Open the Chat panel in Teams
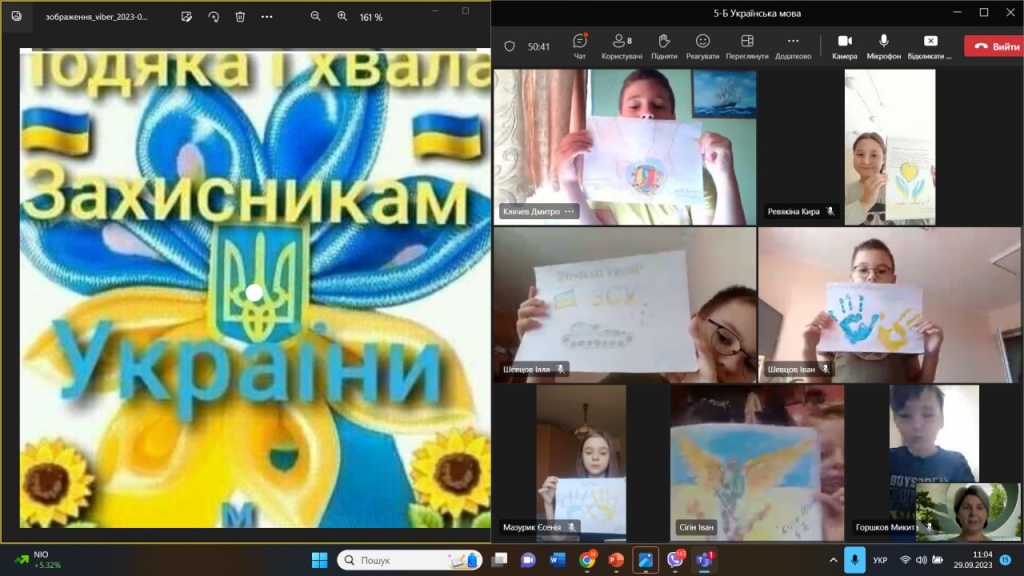 (579, 45)
